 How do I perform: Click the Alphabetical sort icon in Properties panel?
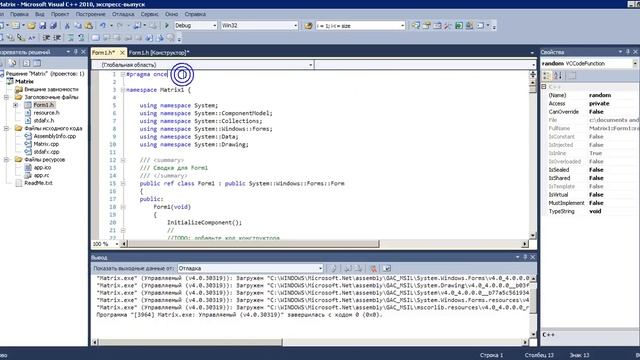pos(558,76)
